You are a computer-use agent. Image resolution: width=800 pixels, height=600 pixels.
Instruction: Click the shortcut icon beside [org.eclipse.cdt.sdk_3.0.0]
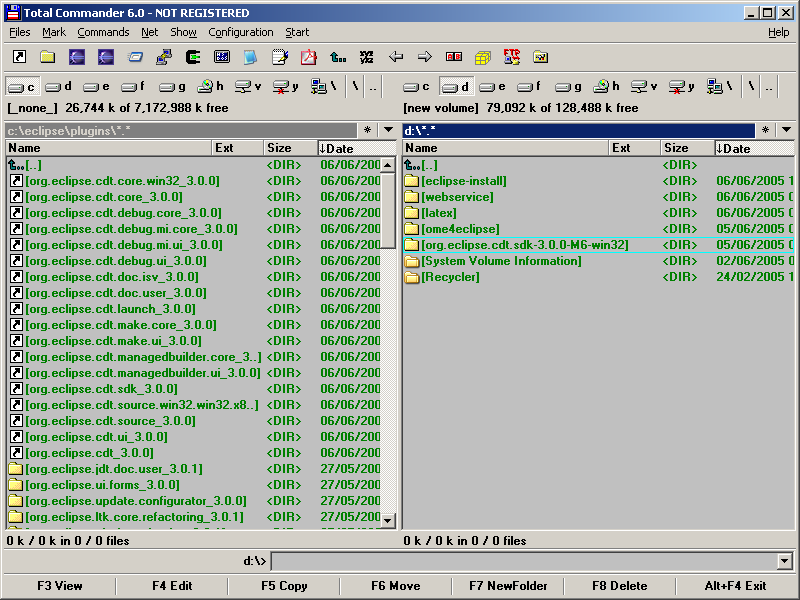click(16, 389)
